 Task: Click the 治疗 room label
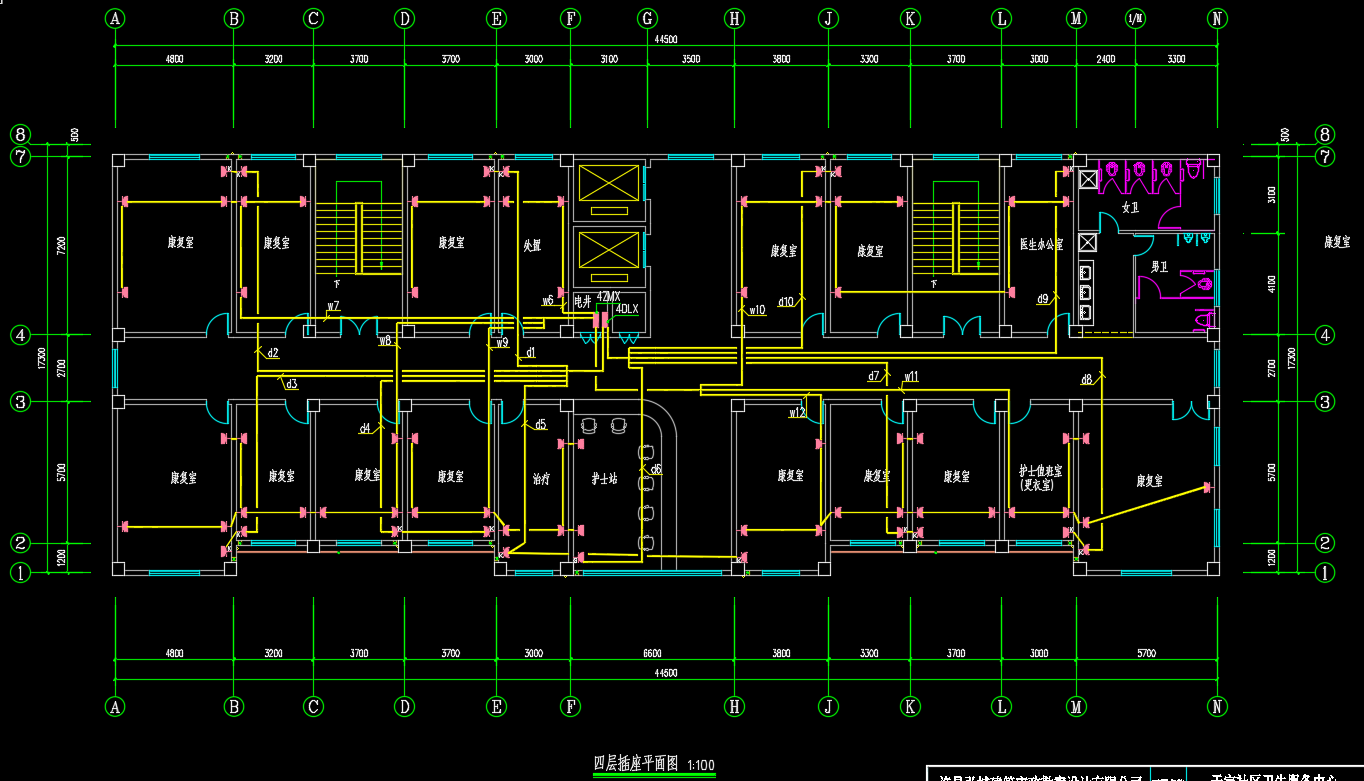coord(540,479)
